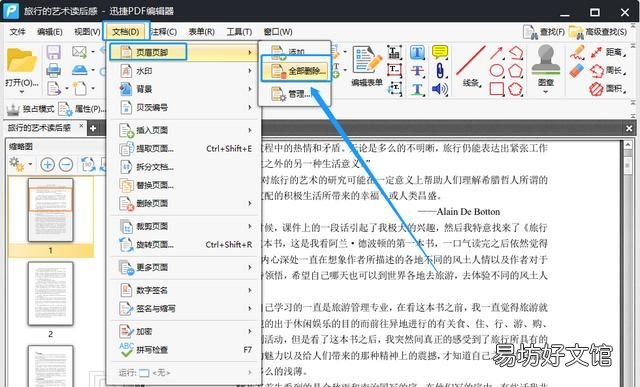This screenshot has height=387, width=640.
Task: Choose Delete All (全部删除) in submenu
Action: [x=296, y=71]
